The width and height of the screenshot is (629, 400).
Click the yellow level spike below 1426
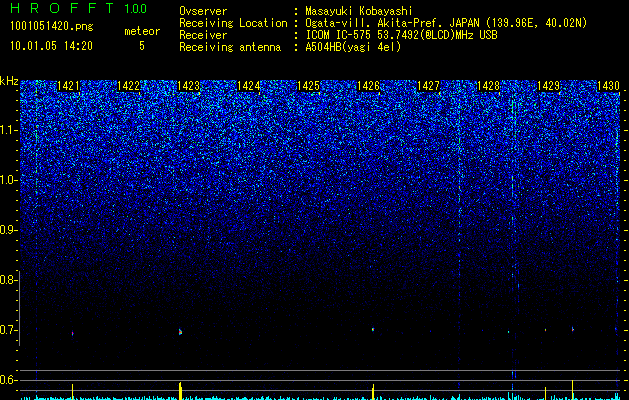click(x=373, y=392)
